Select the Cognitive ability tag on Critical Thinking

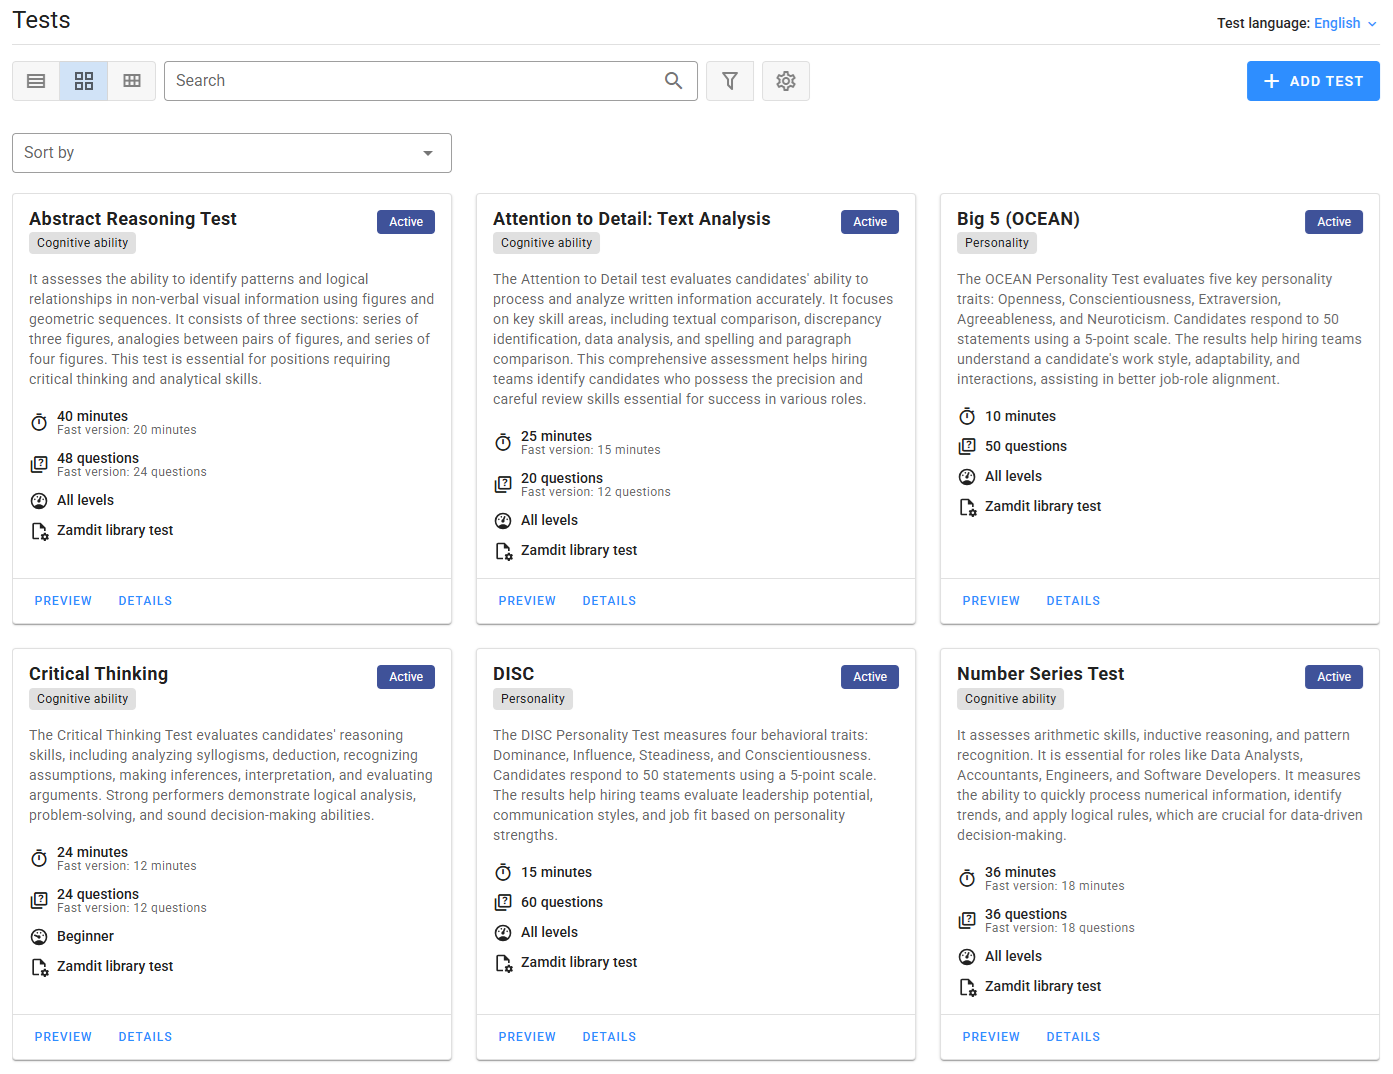tap(82, 698)
